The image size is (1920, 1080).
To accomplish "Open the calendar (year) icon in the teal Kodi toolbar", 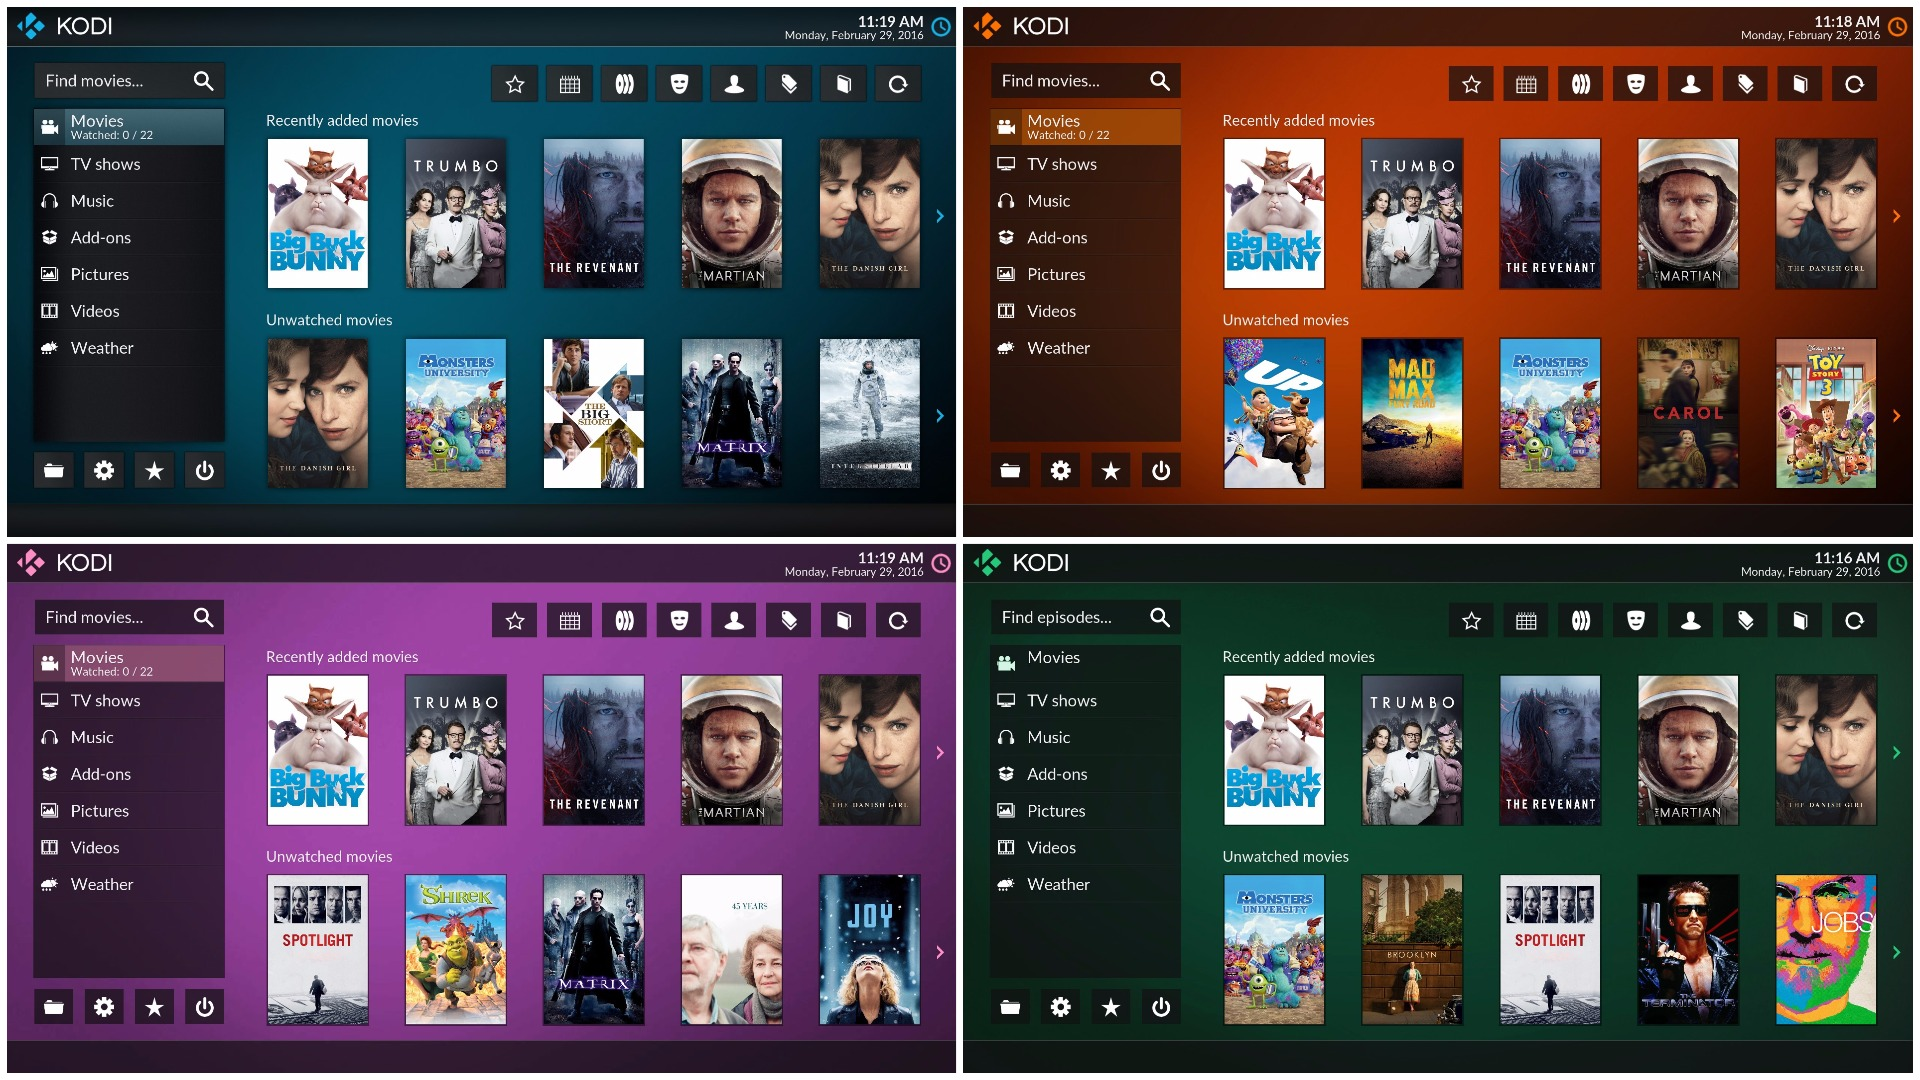I will pos(570,84).
